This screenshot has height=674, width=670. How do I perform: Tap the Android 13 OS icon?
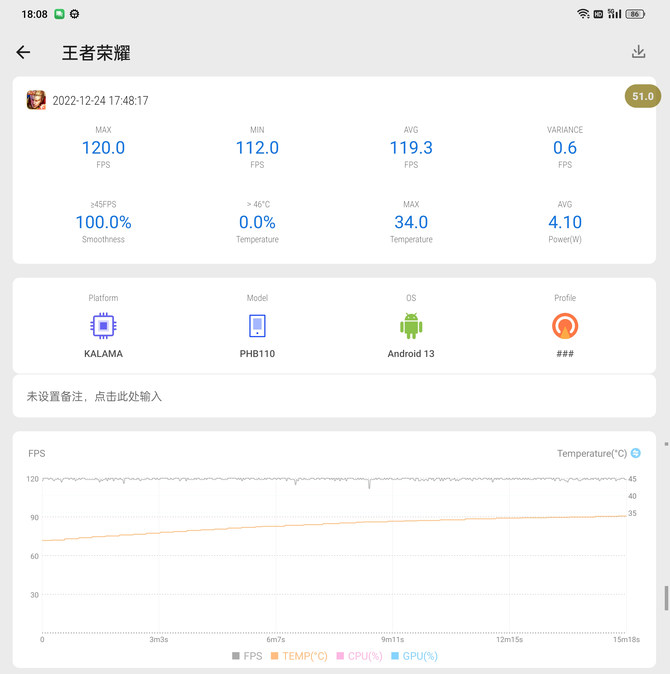coord(411,326)
